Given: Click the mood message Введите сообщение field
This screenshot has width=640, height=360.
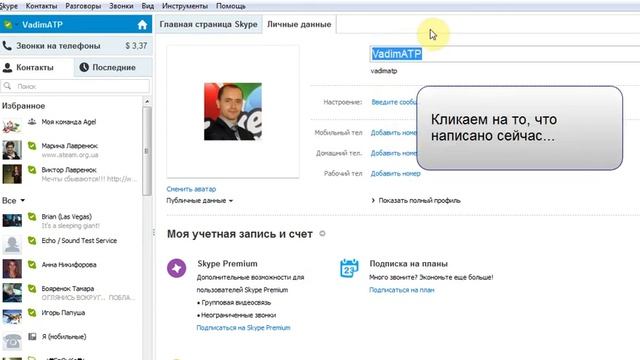Looking at the screenshot, I should [394, 102].
